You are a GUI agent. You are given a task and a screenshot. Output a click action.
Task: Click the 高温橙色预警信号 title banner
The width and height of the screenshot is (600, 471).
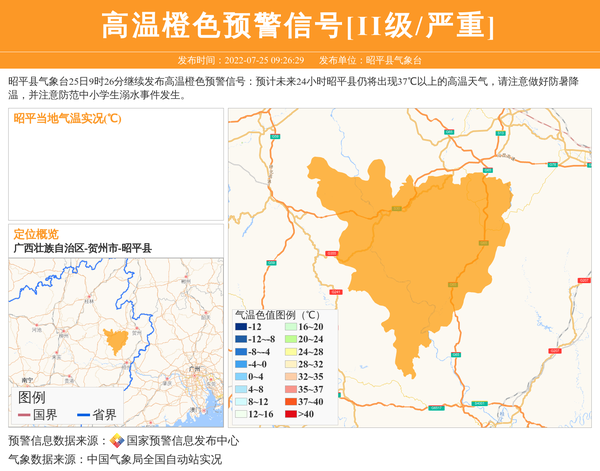(x=299, y=25)
